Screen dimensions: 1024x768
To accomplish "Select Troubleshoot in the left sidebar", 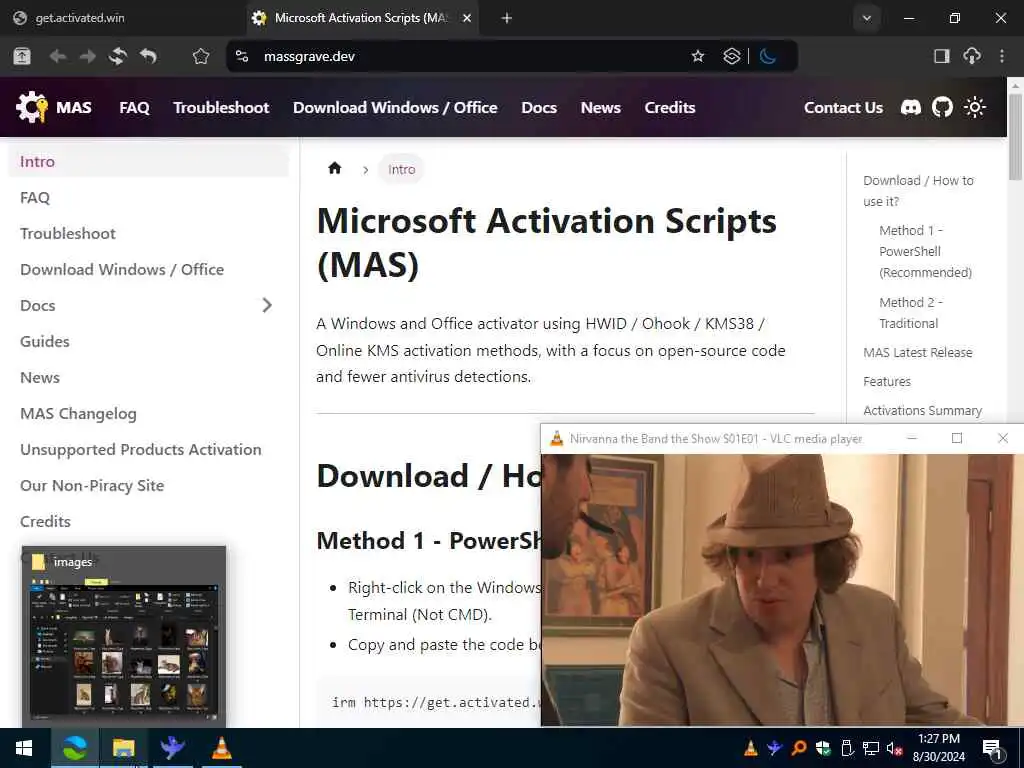I will point(148,233).
